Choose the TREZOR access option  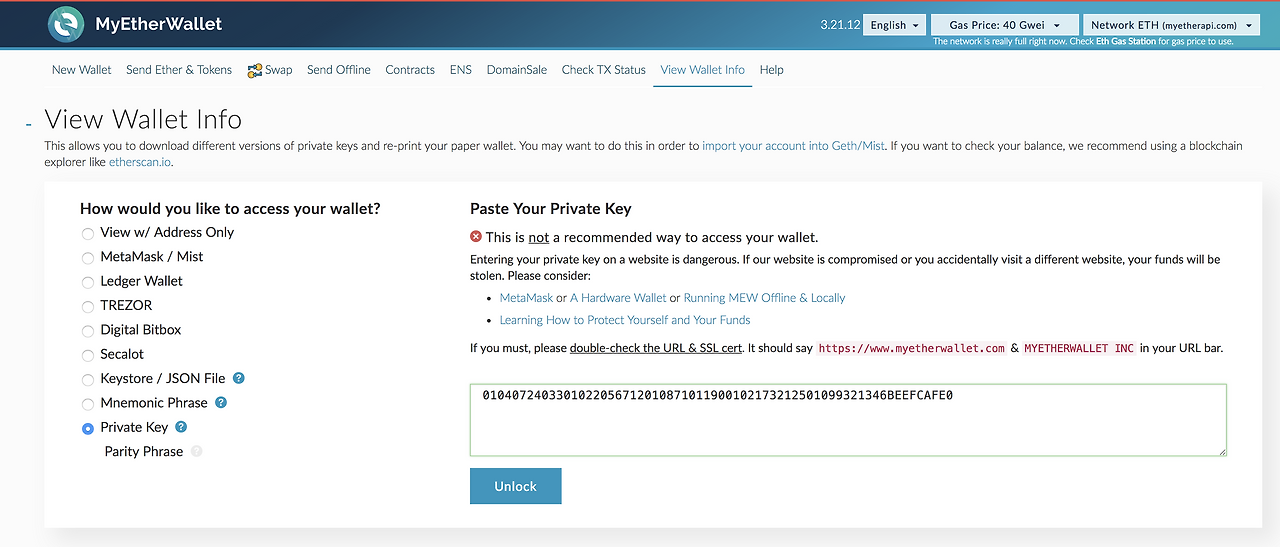point(88,306)
